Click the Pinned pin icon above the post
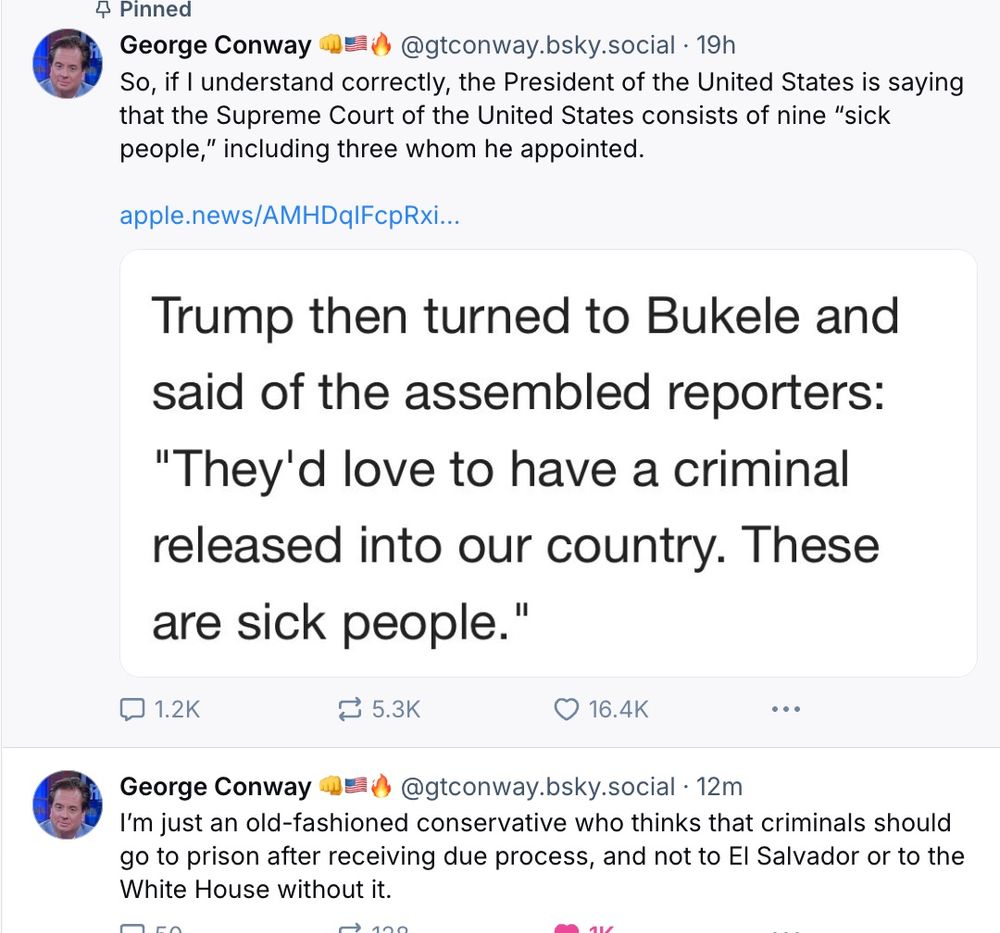This screenshot has width=1000, height=933. click(x=102, y=8)
